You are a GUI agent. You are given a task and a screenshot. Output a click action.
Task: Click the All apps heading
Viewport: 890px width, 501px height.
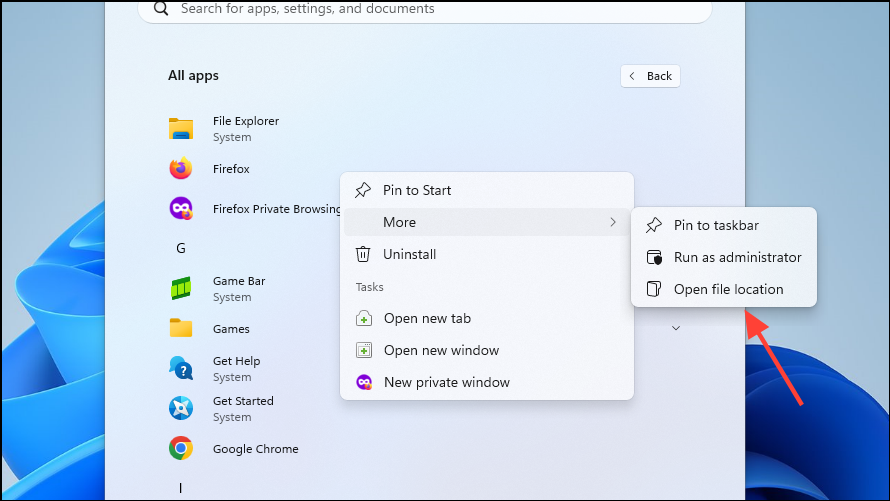[x=193, y=75]
